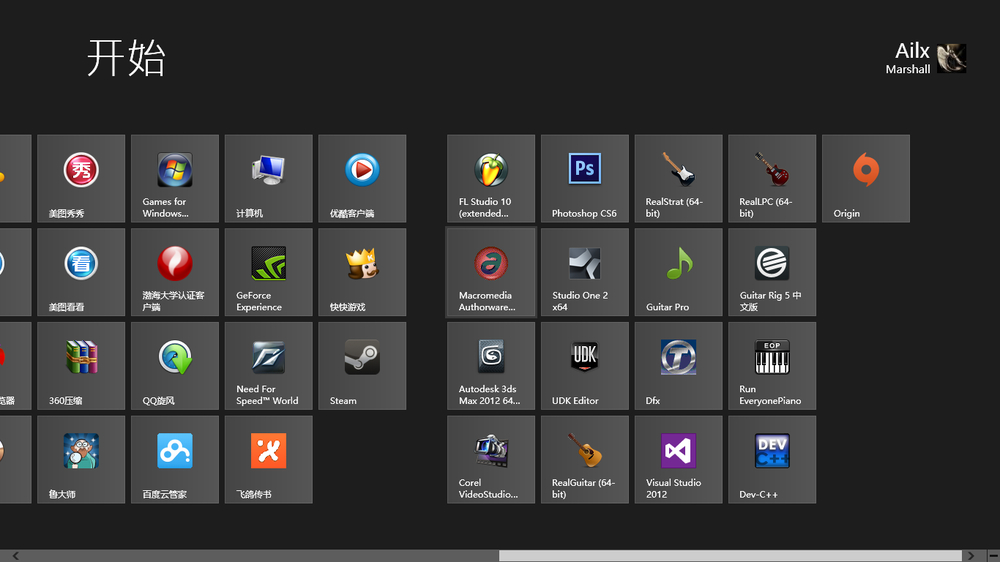Click the zoom-out minus button
The image size is (1000, 562).
tap(994, 556)
